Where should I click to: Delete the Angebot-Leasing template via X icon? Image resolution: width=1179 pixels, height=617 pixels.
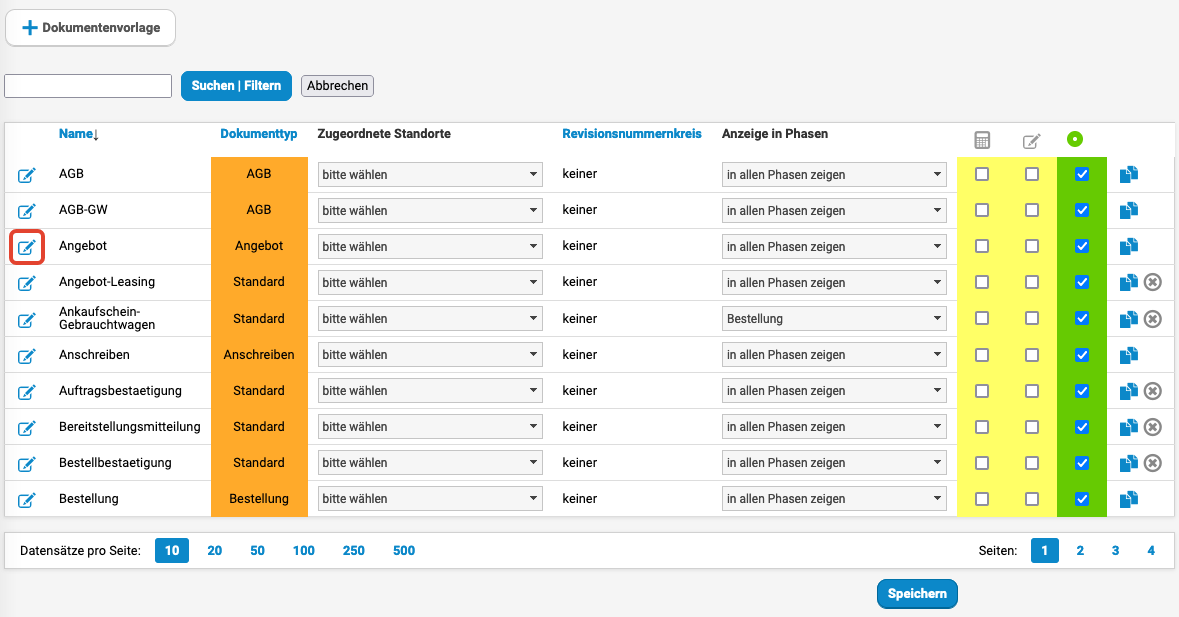pos(1152,283)
